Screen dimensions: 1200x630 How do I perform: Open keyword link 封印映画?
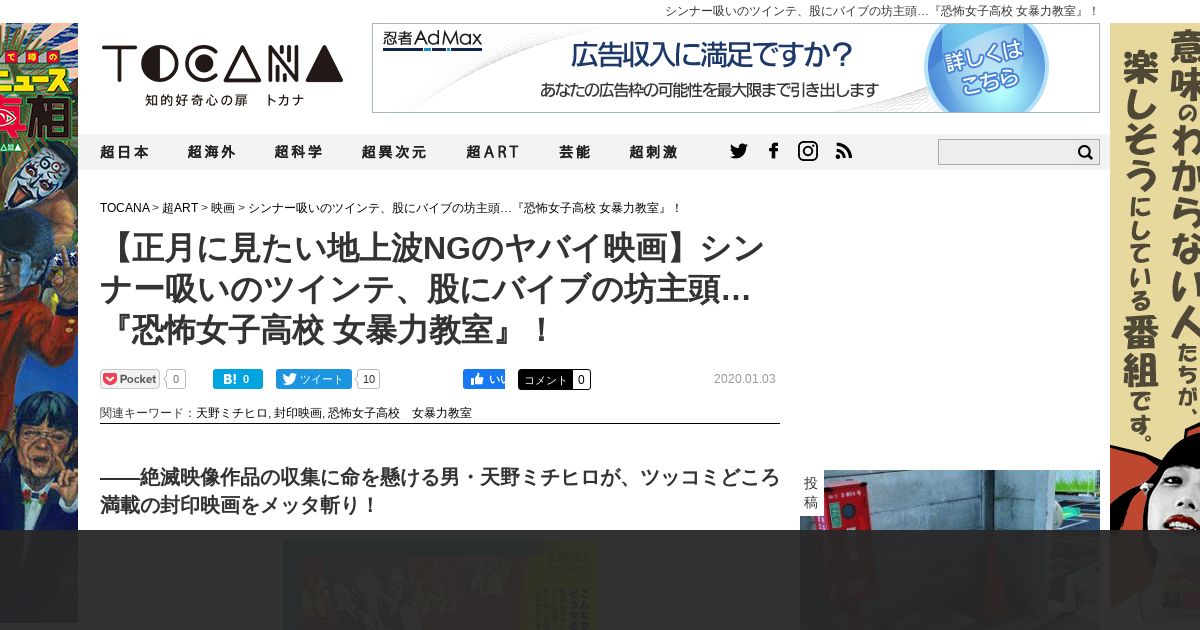[x=298, y=413]
